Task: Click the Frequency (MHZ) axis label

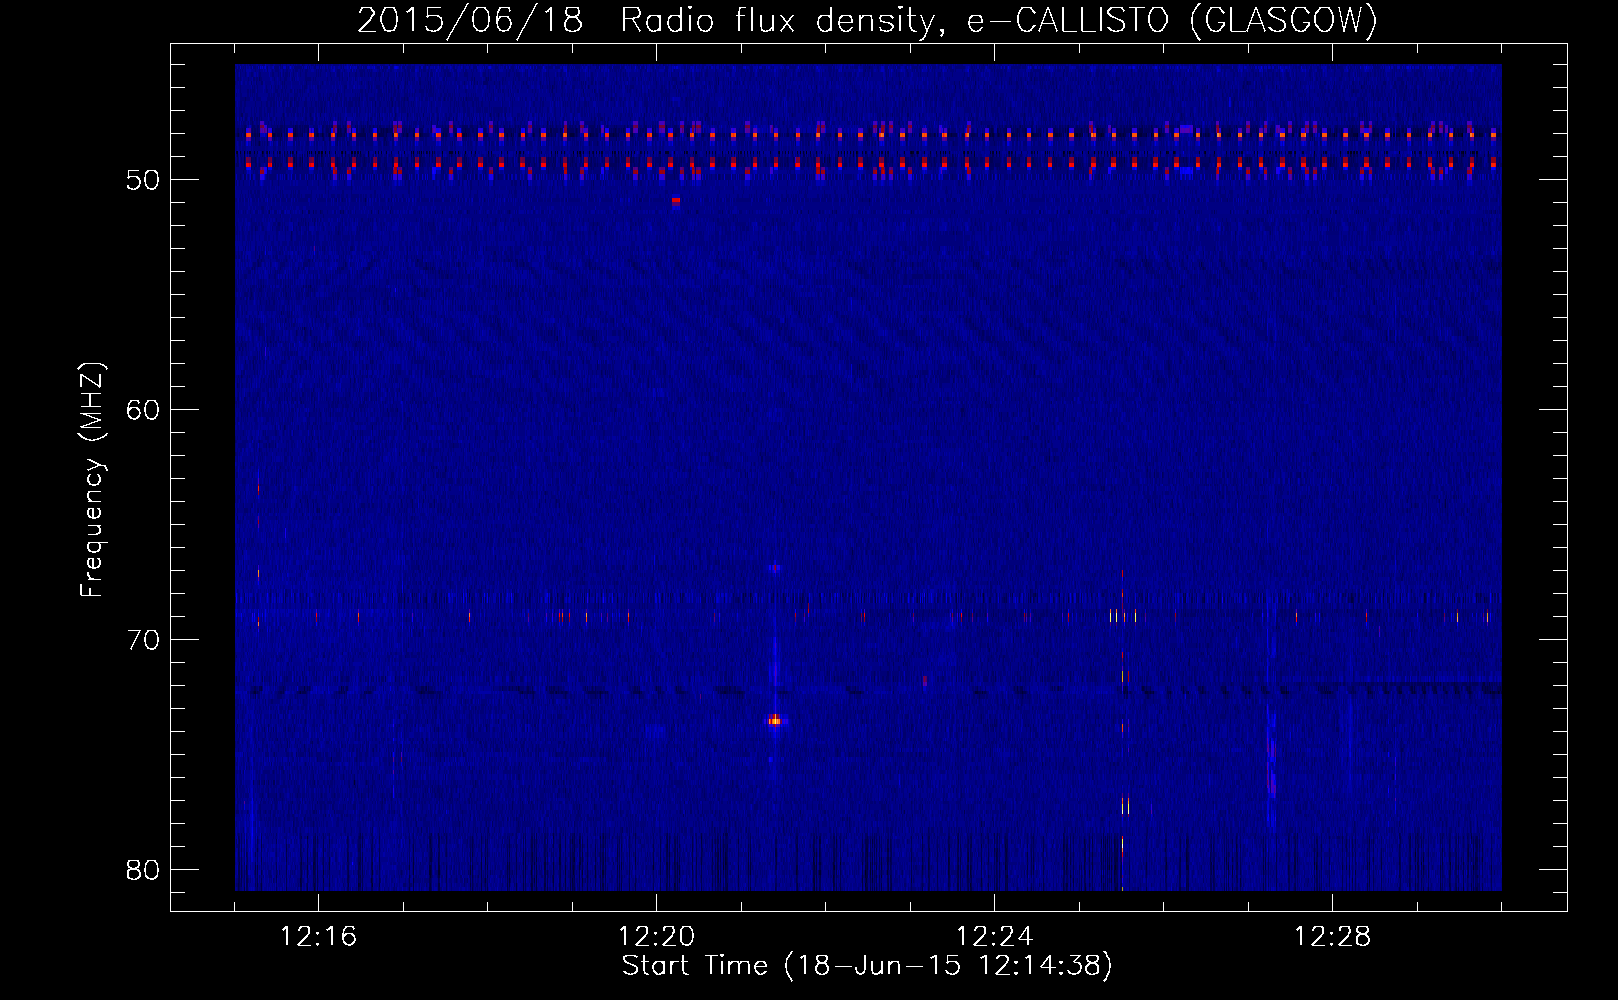Action: click(x=92, y=480)
